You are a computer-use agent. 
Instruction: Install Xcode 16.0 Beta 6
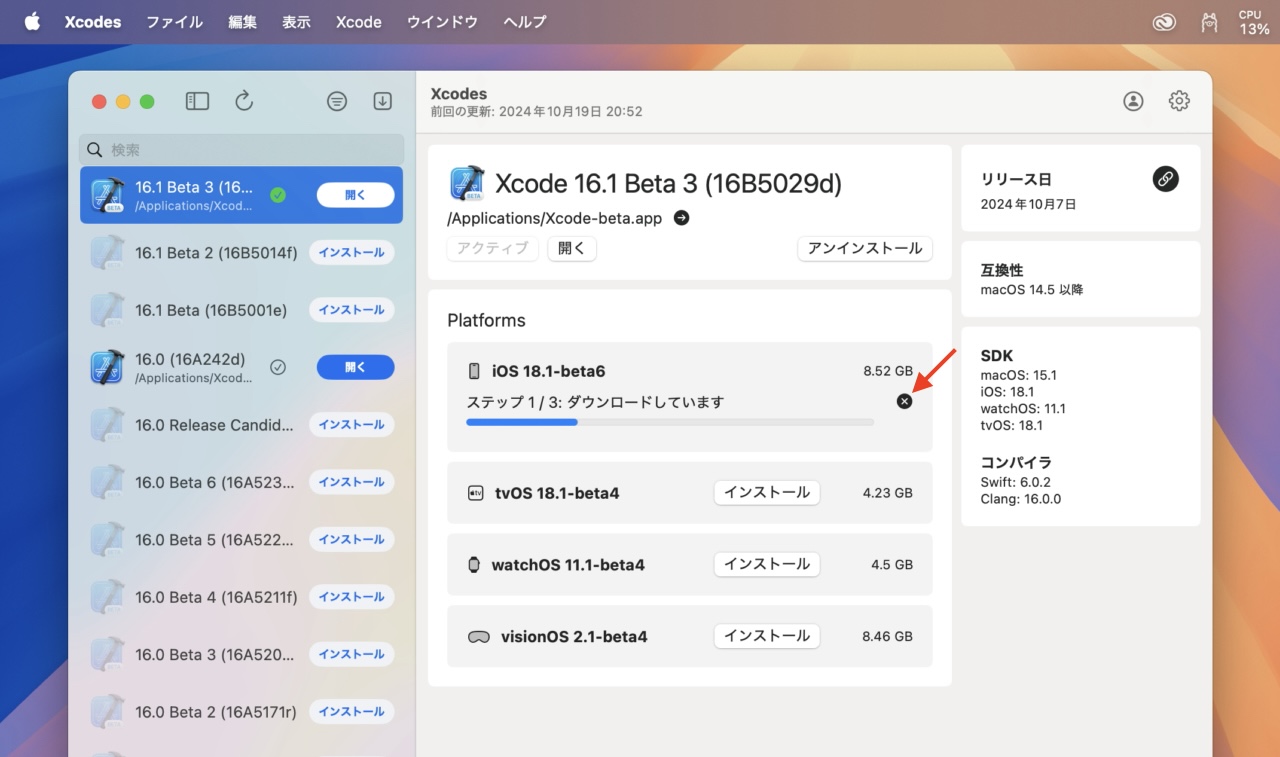351,482
